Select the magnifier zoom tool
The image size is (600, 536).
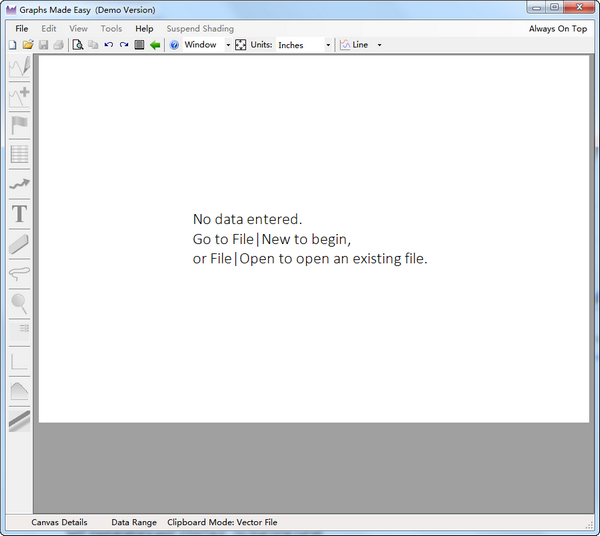pyautogui.click(x=19, y=302)
